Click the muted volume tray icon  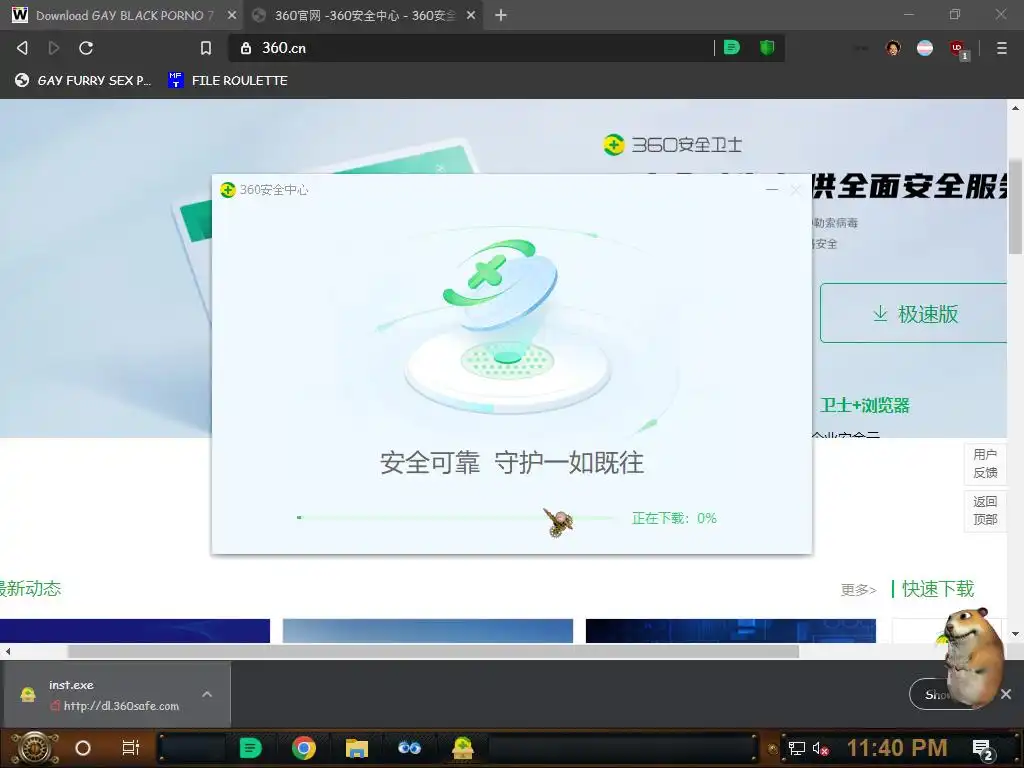point(820,748)
